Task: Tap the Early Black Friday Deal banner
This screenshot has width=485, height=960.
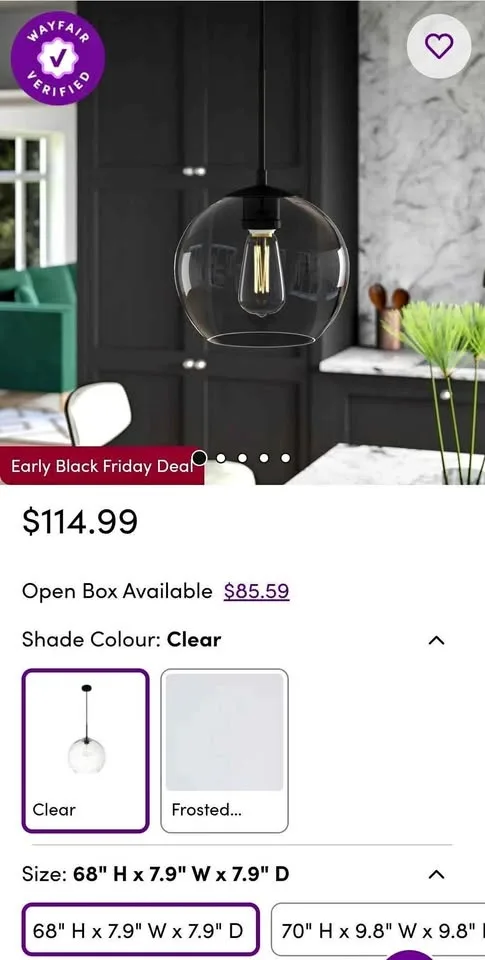Action: click(102, 466)
